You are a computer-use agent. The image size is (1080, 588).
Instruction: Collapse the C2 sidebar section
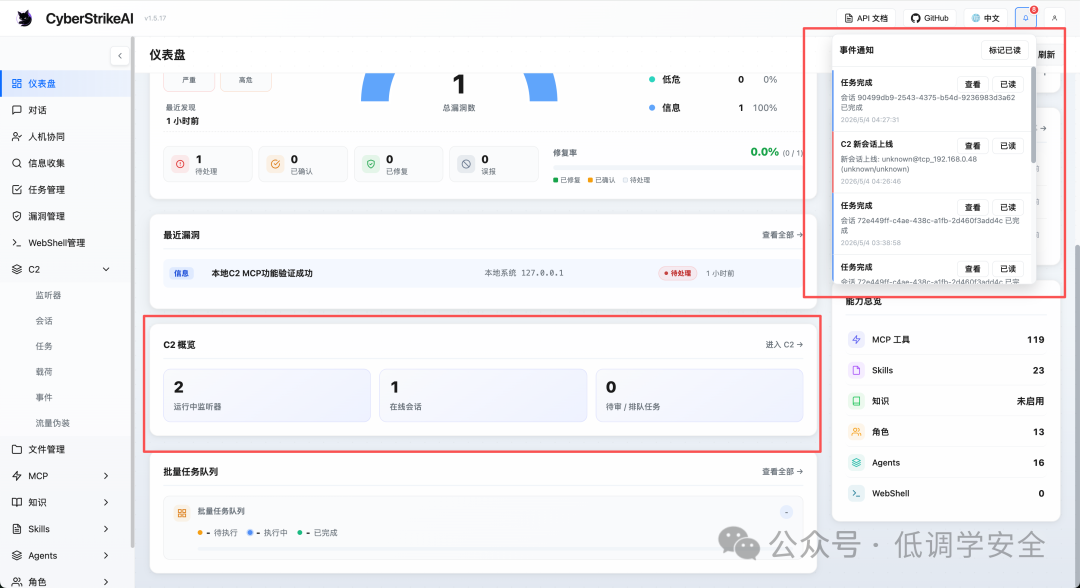point(106,269)
